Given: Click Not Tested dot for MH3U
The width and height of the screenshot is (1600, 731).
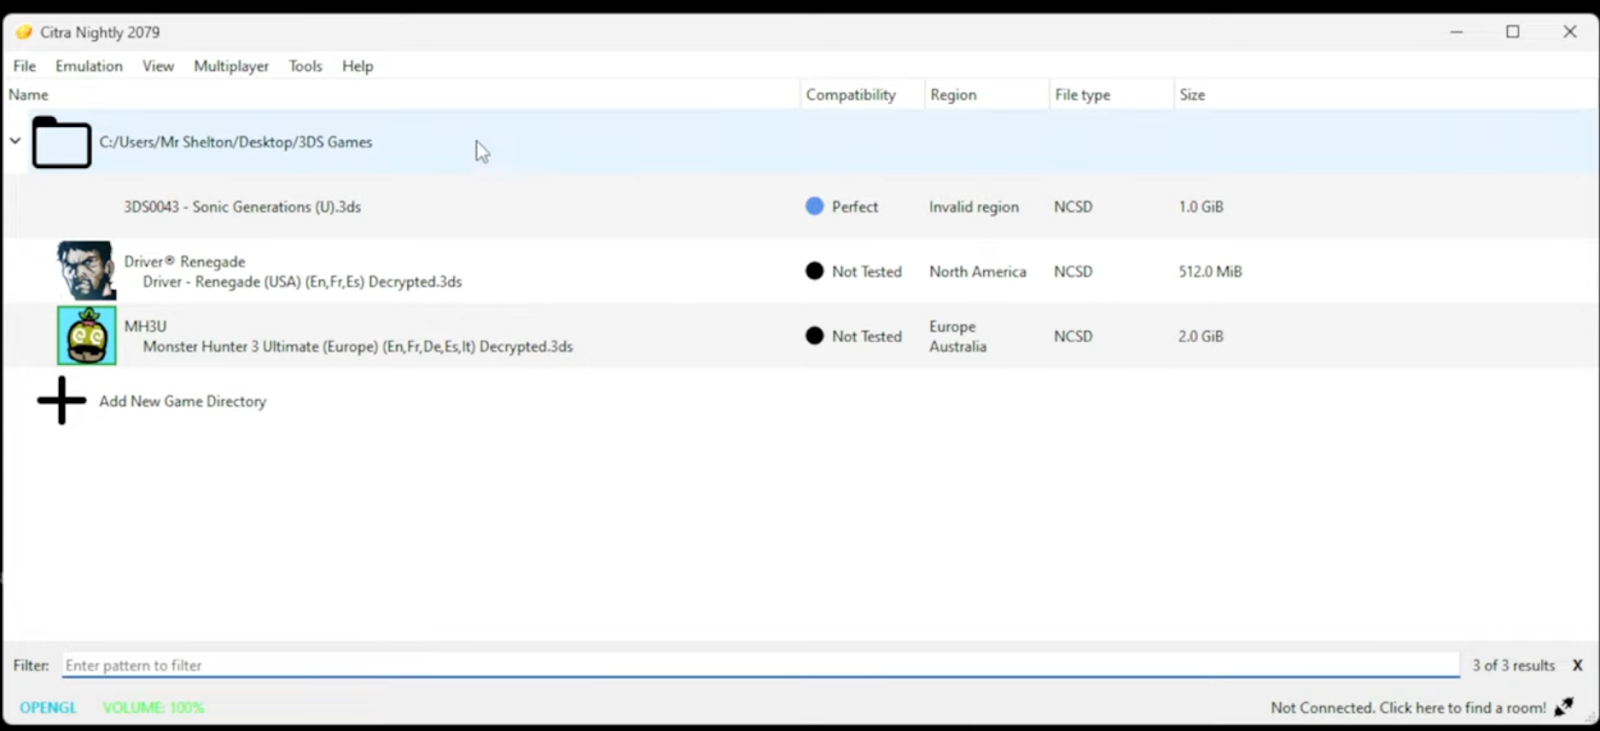Looking at the screenshot, I should 814,336.
